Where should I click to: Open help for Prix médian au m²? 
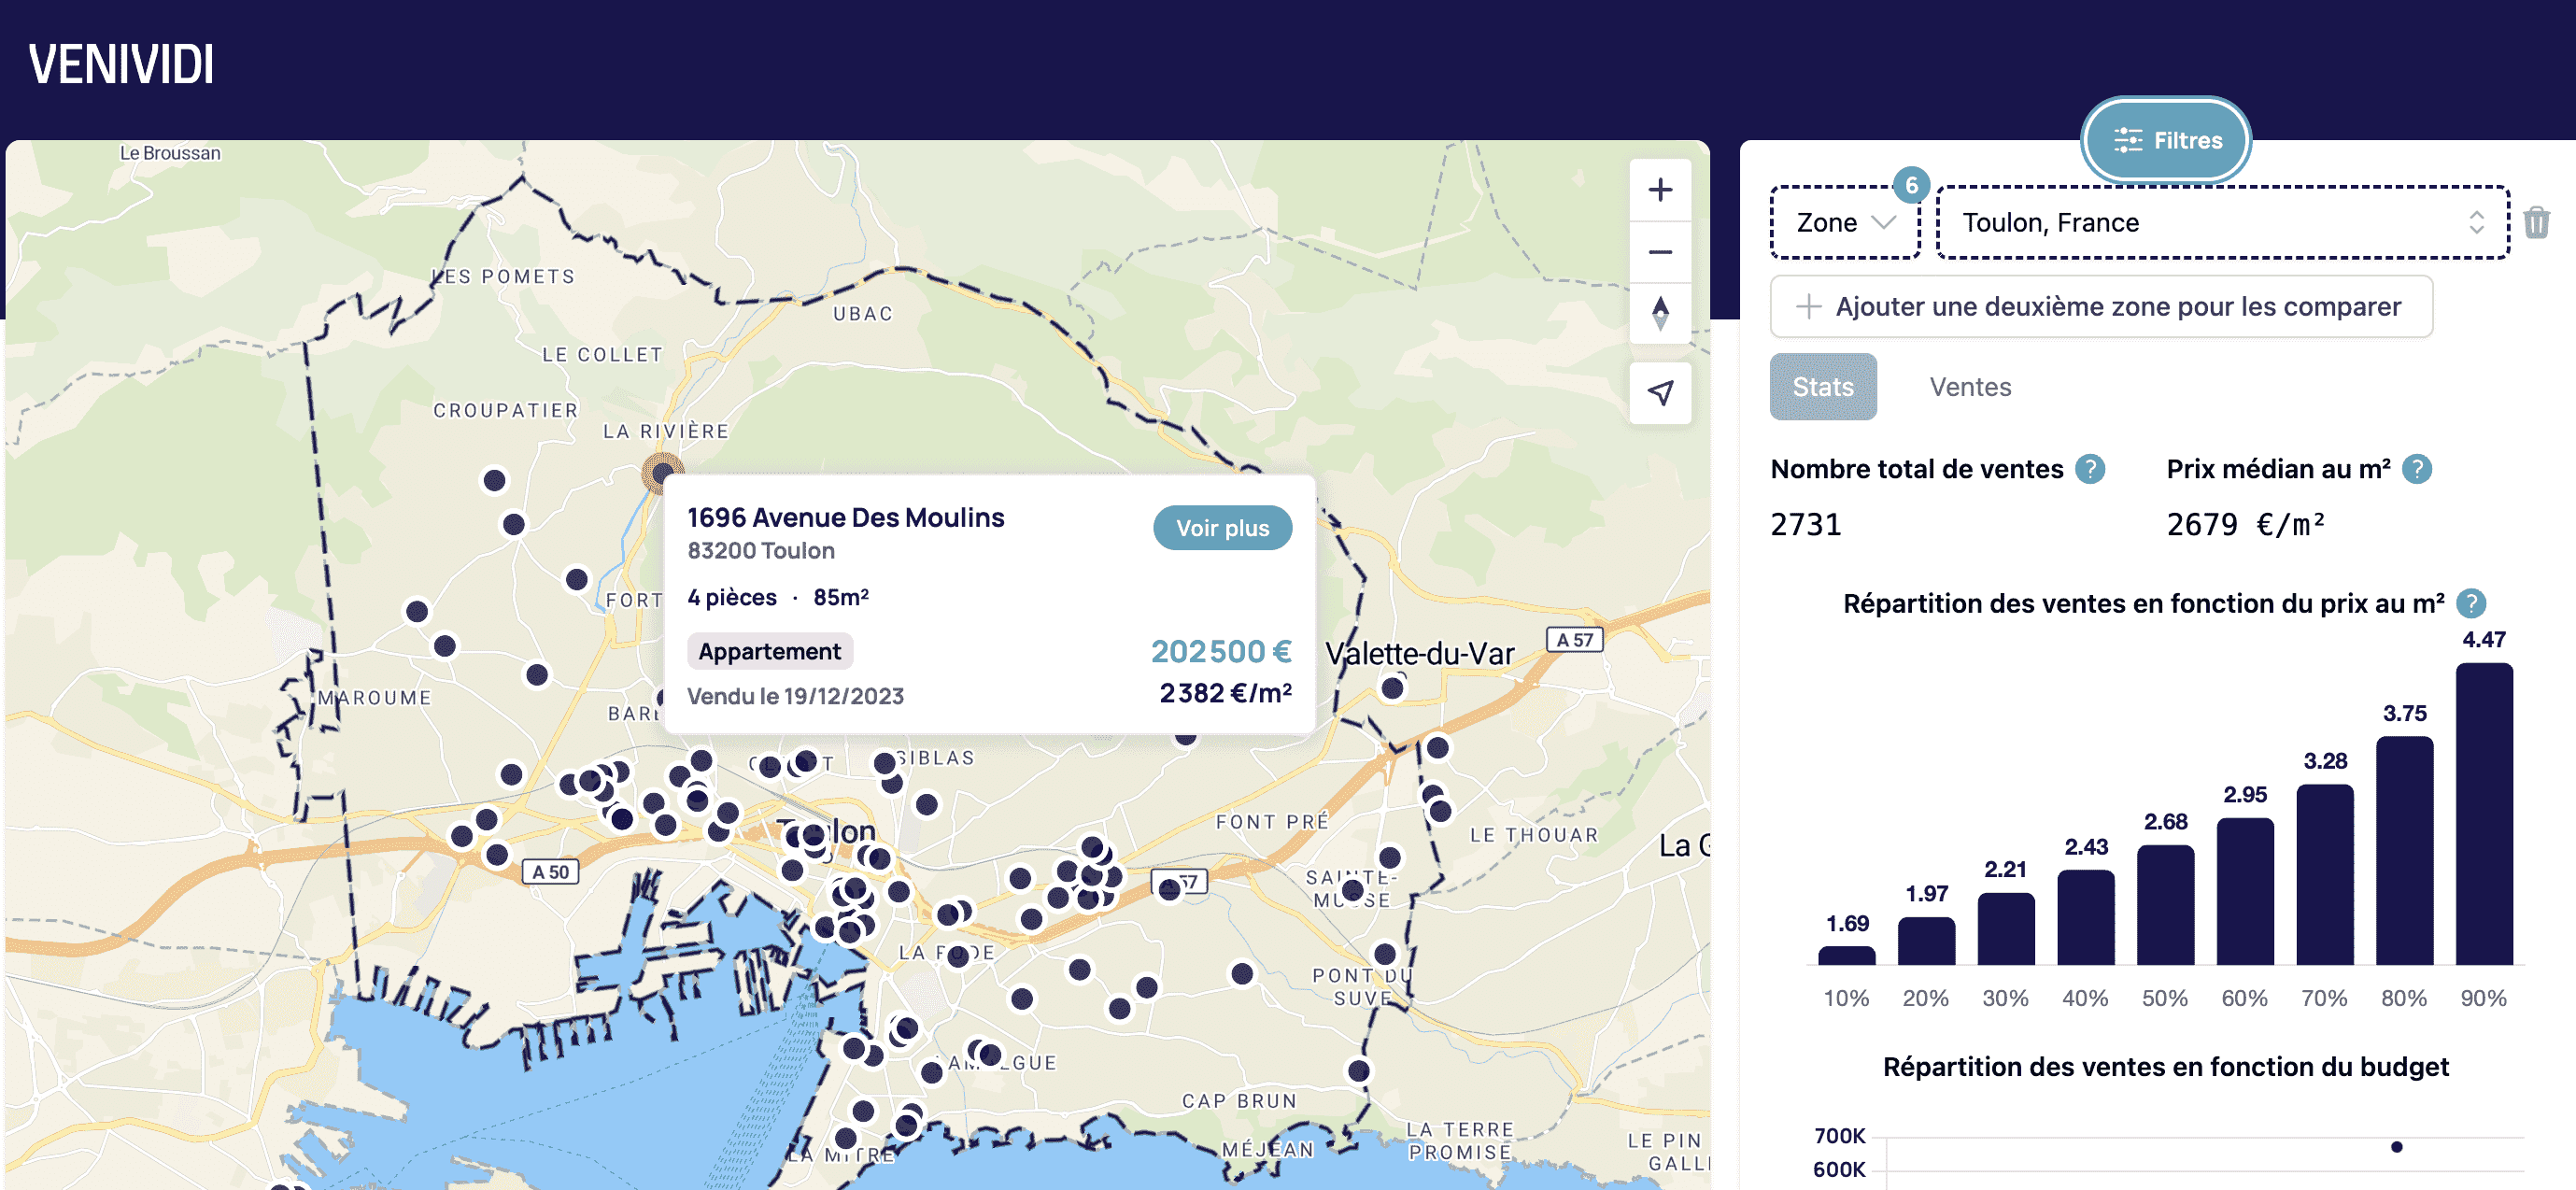[x=2417, y=469]
